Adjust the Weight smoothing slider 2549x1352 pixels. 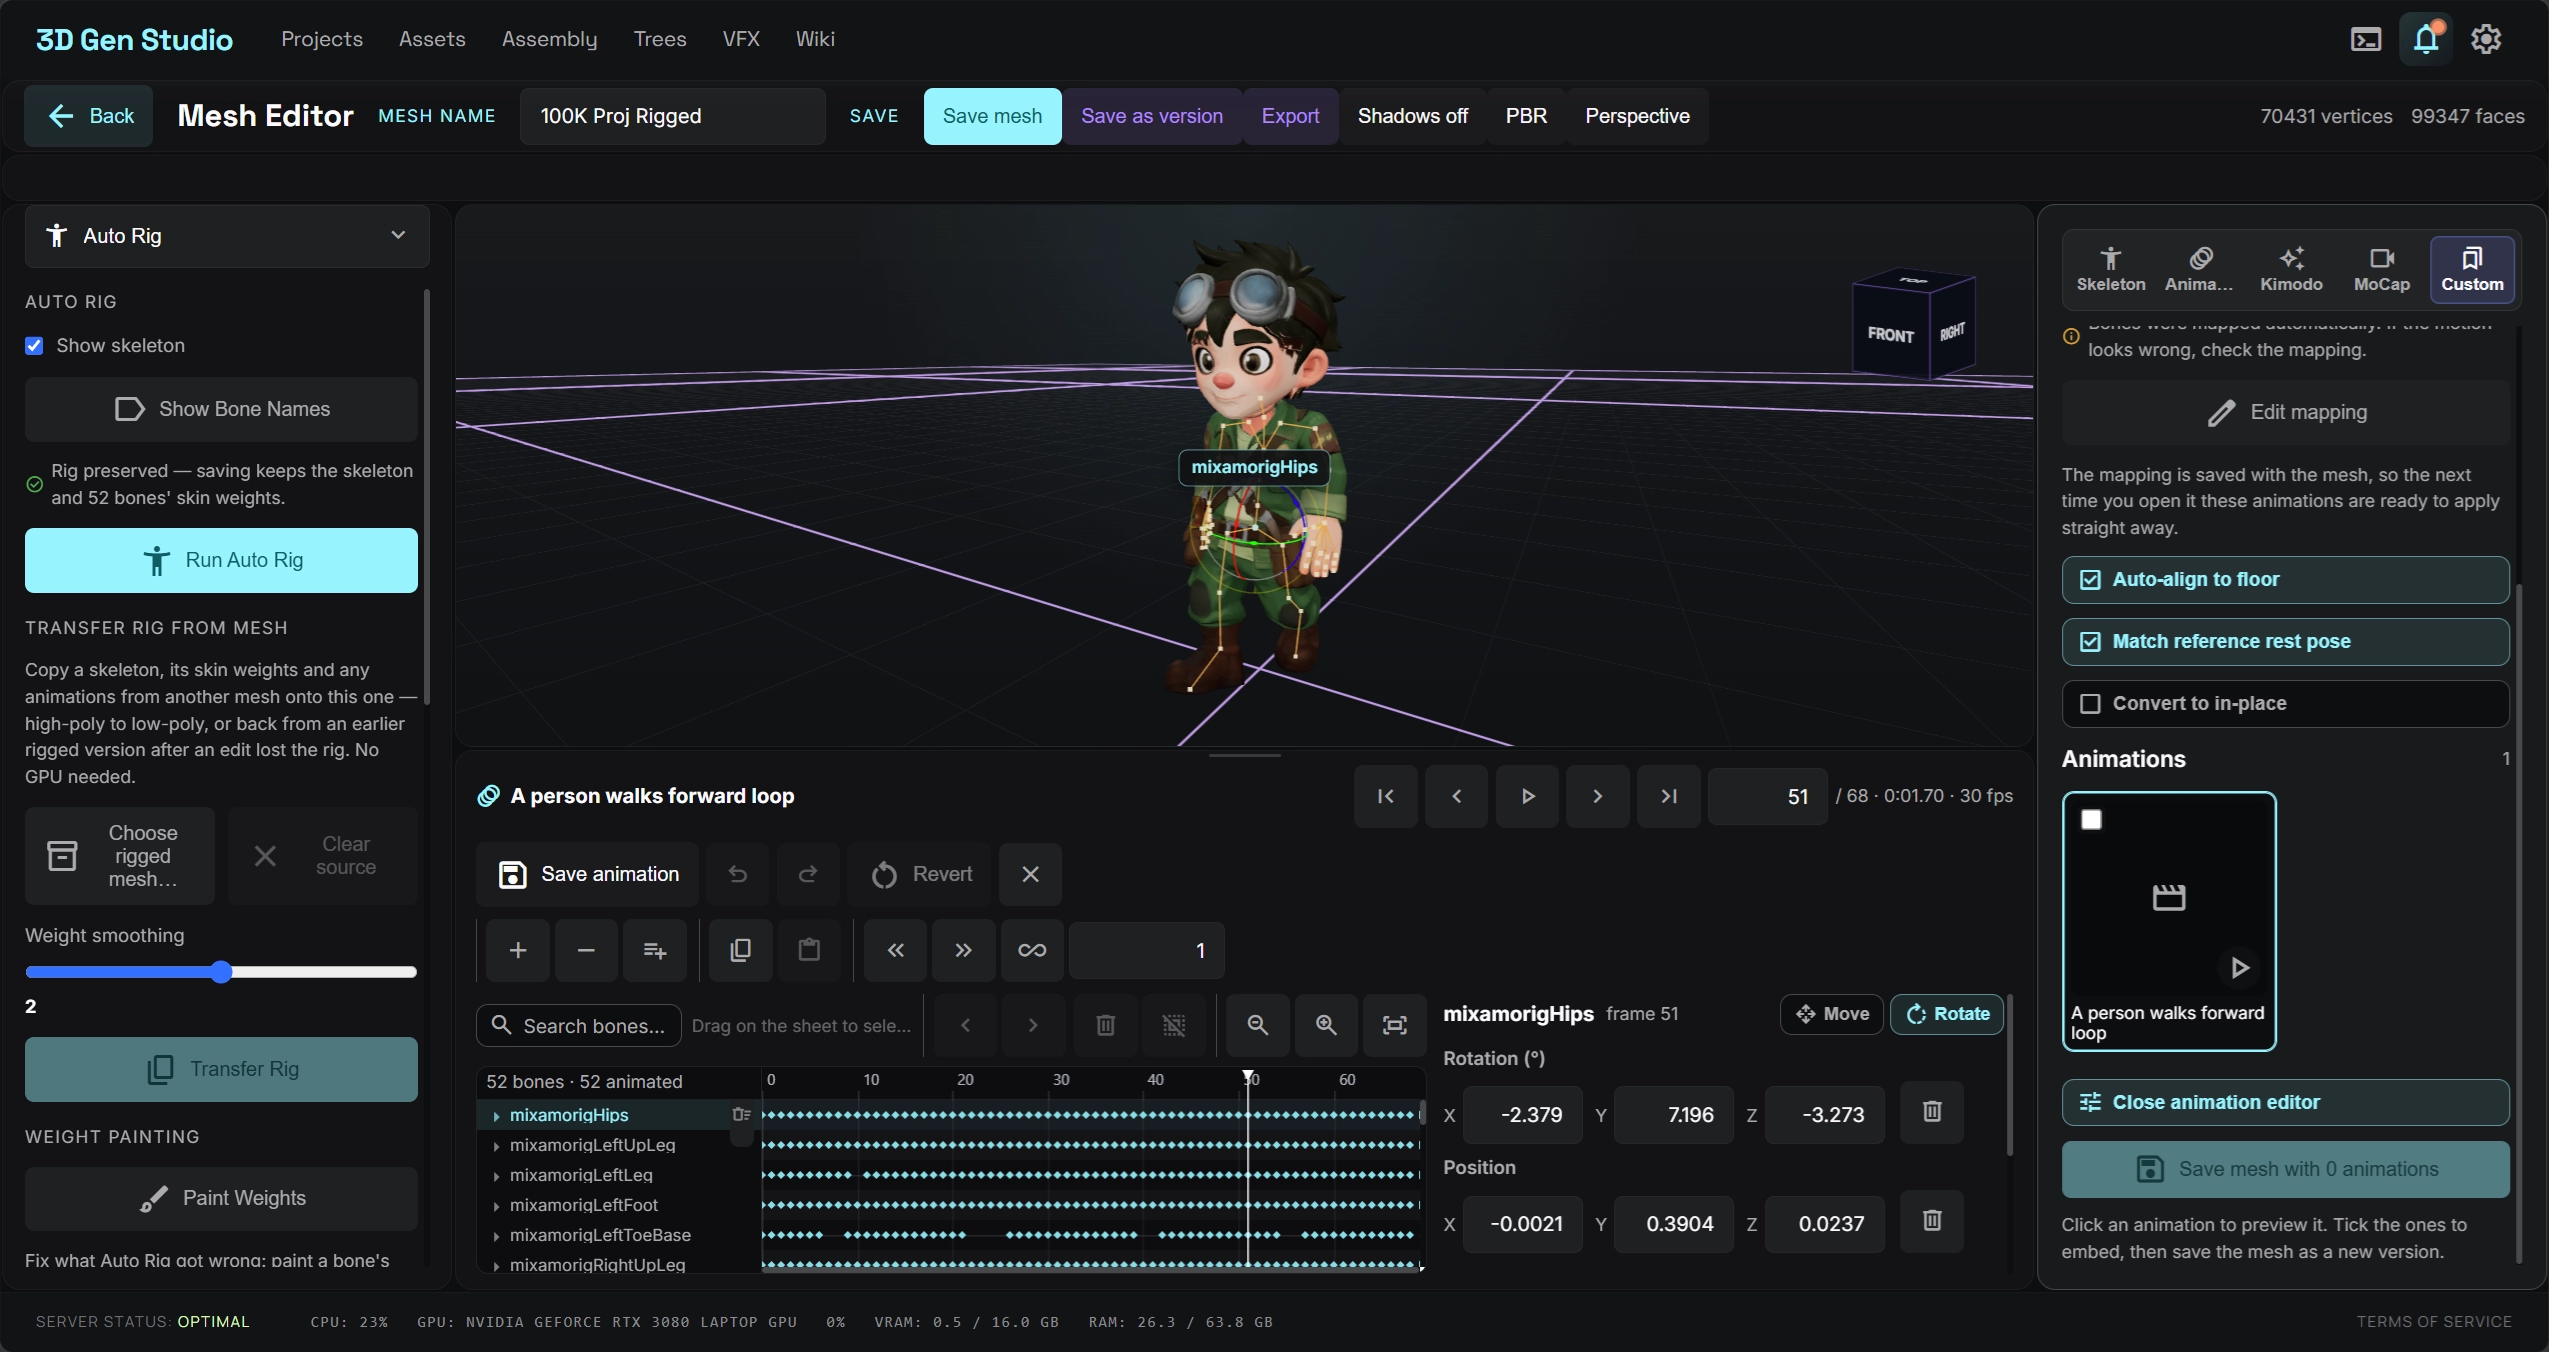[x=221, y=972]
